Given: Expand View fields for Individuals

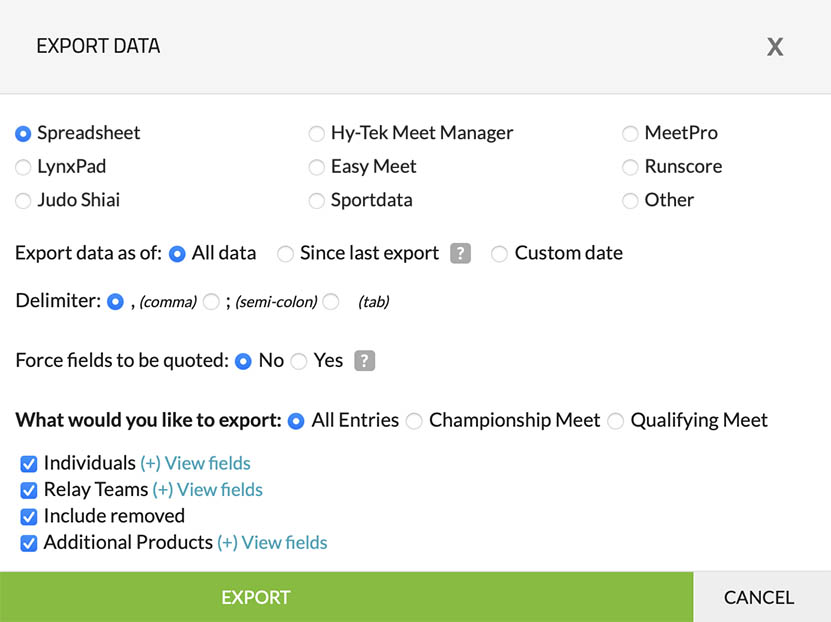Looking at the screenshot, I should tap(195, 464).
